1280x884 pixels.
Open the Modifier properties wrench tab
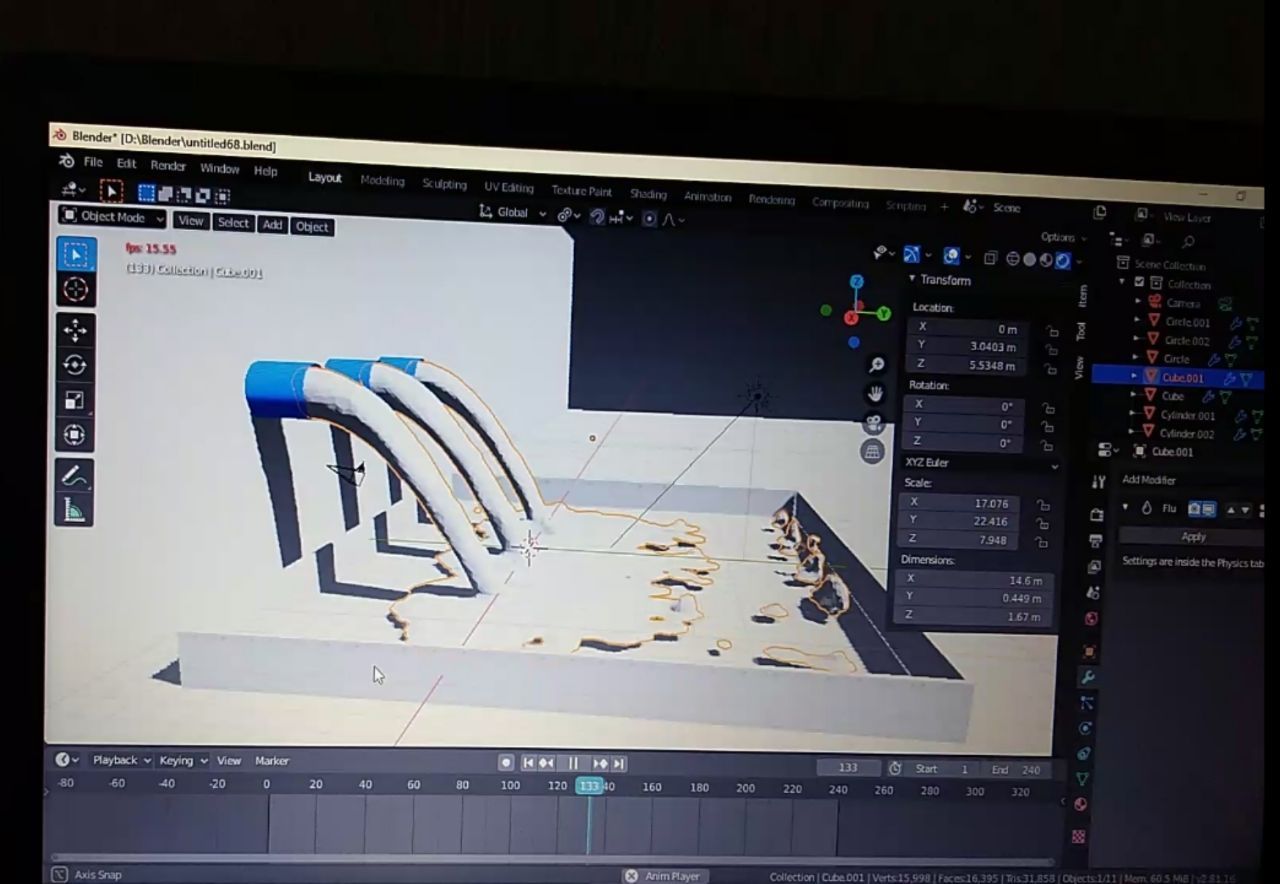[x=1087, y=678]
